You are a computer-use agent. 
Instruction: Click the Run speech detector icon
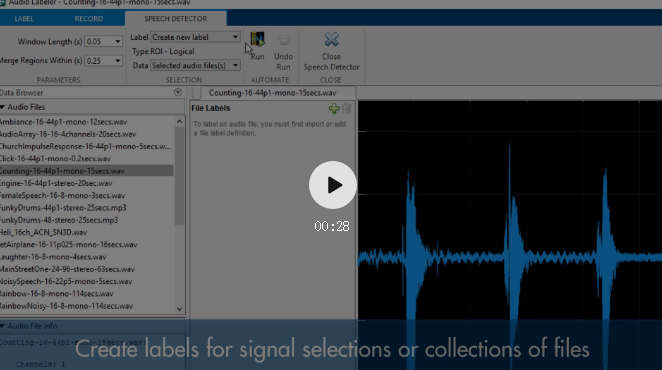coord(258,40)
